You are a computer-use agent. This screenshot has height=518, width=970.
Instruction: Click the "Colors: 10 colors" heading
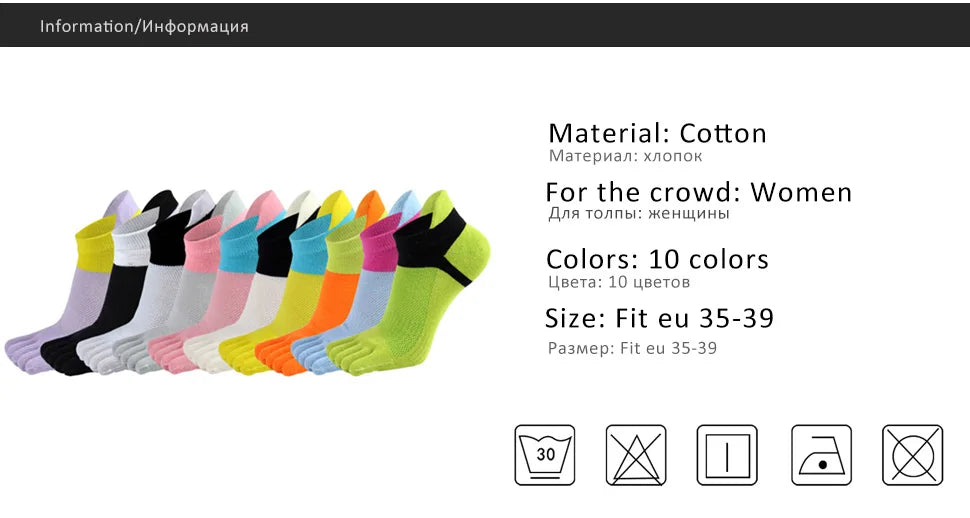pyautogui.click(x=657, y=260)
